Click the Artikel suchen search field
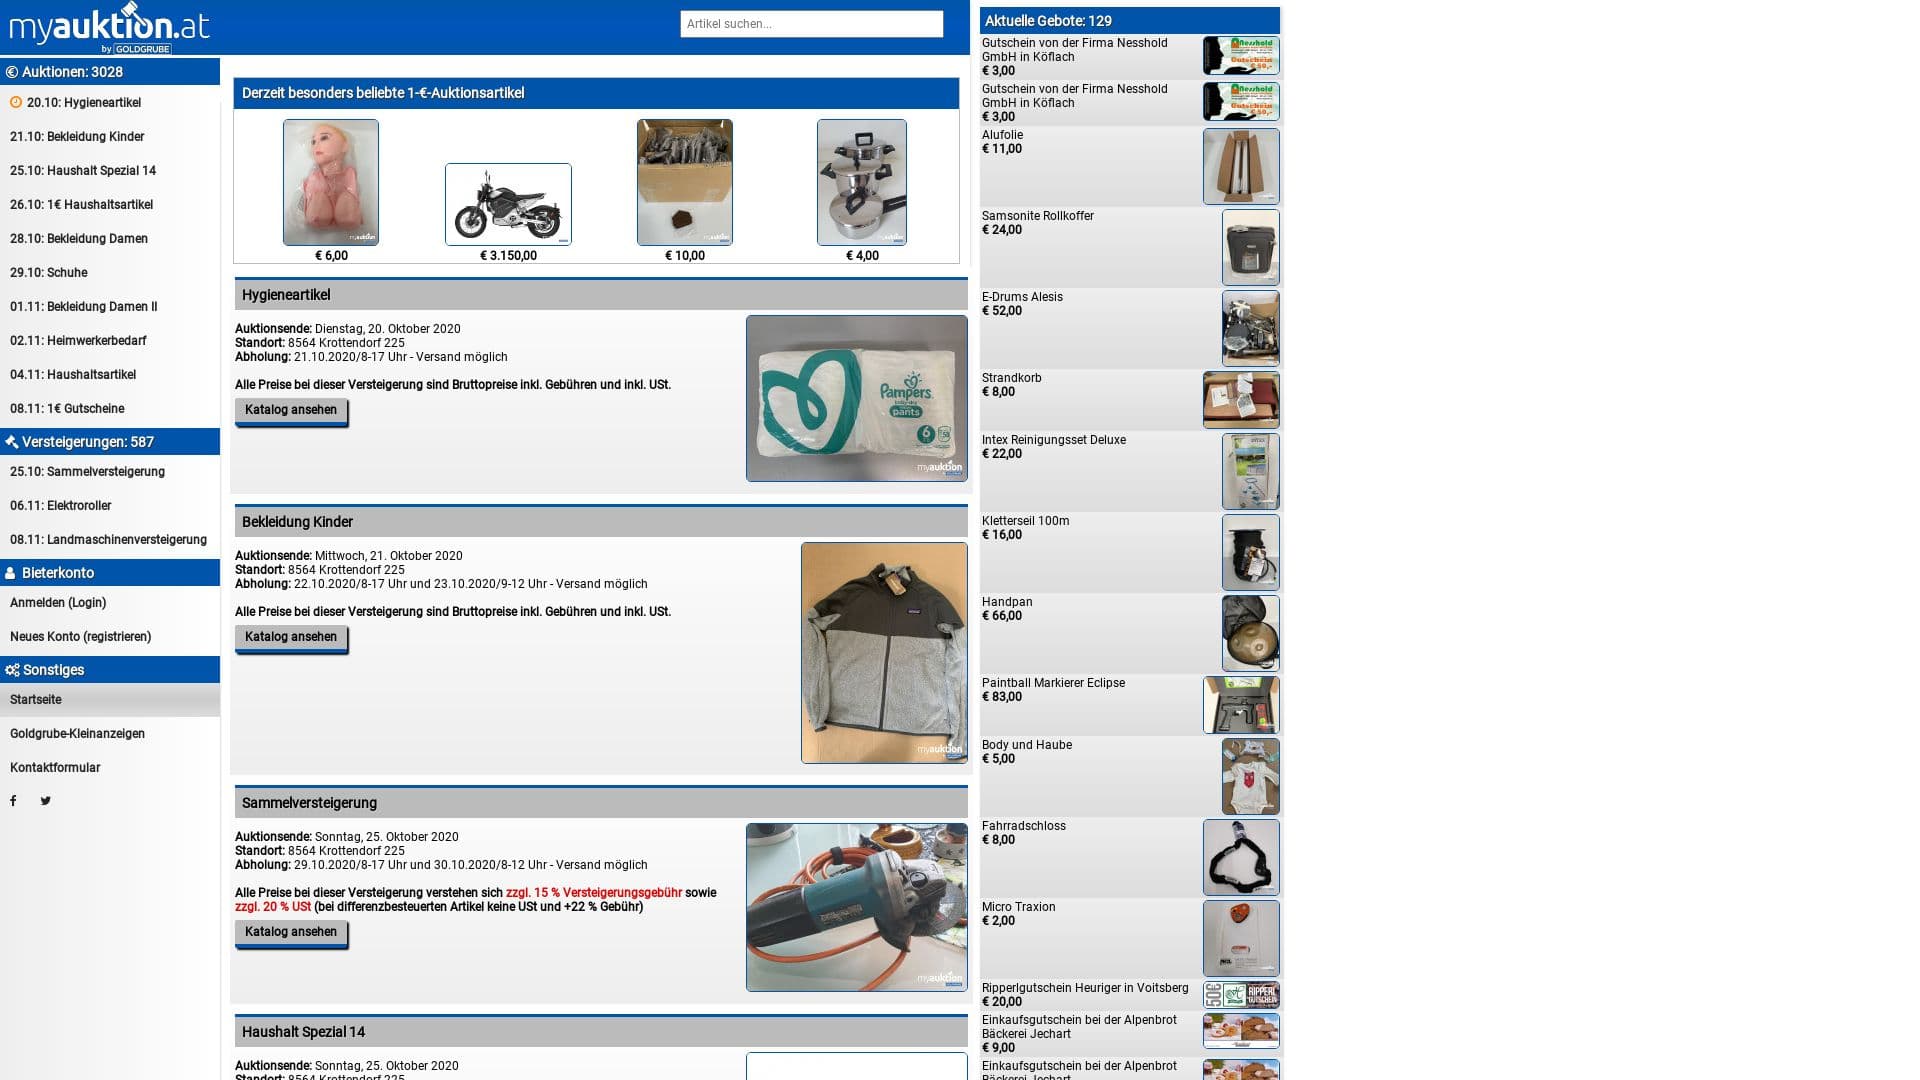Viewport: 1920px width, 1080px height. point(811,24)
